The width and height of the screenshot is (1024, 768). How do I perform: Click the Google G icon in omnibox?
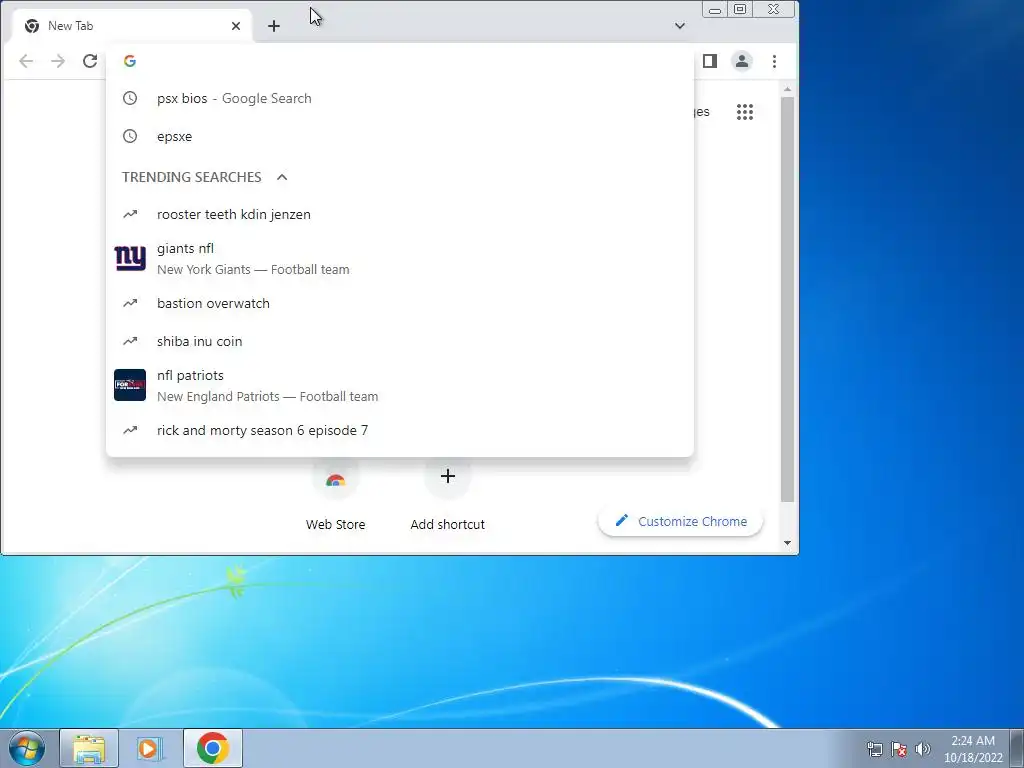click(130, 61)
